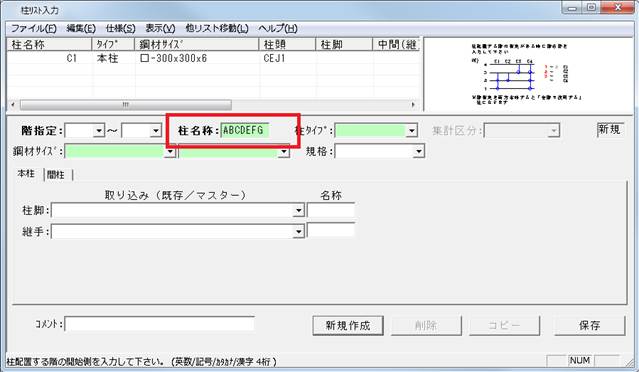Expand the 継手 import dropdown

[x=299, y=231]
